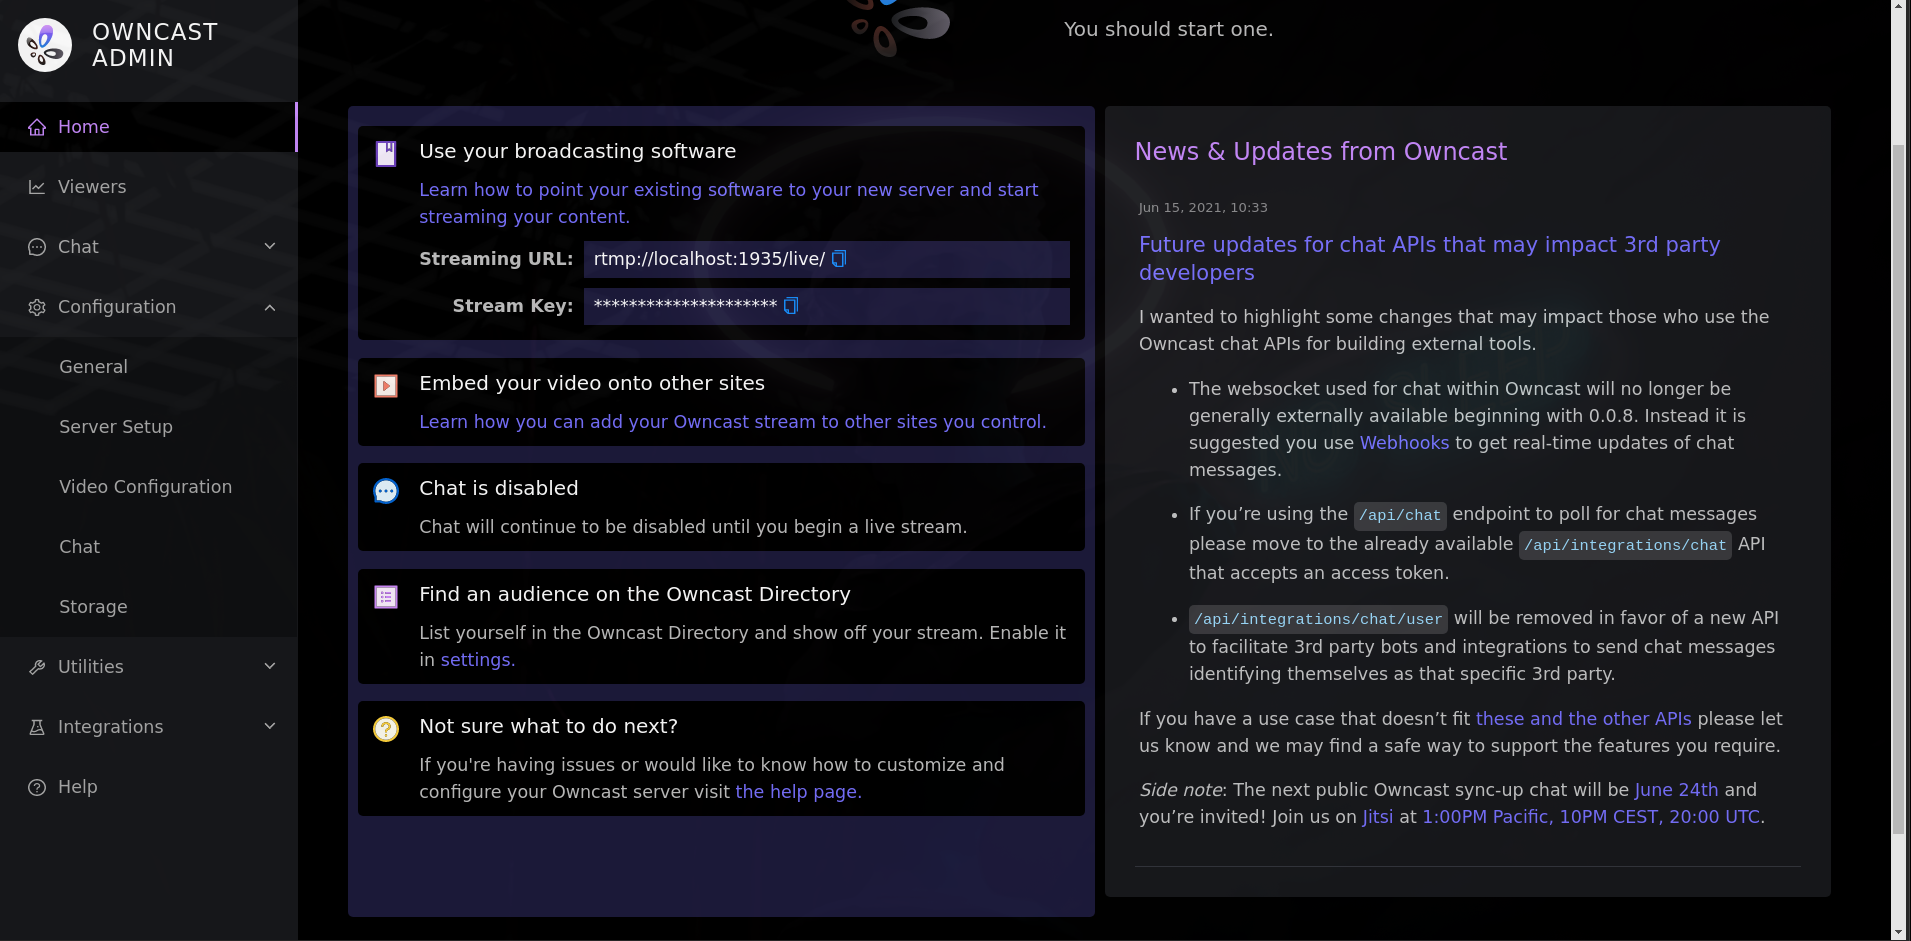
Task: Click the settings link in the Directory card
Action: tap(477, 660)
